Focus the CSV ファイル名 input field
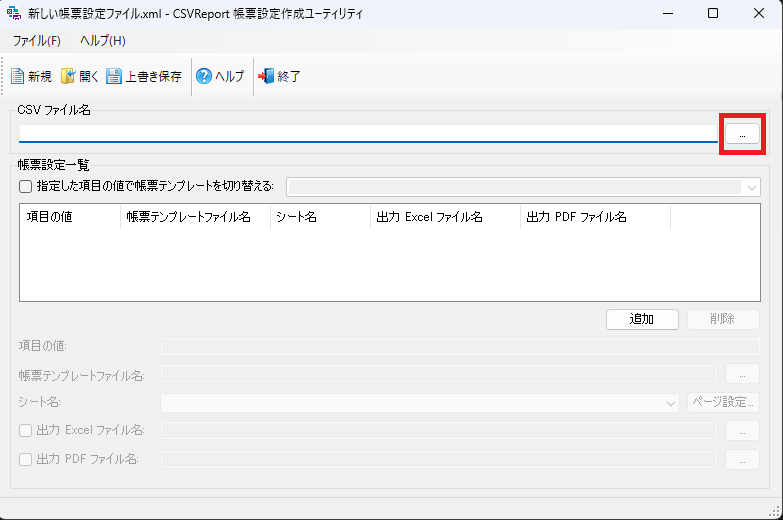 pos(369,134)
